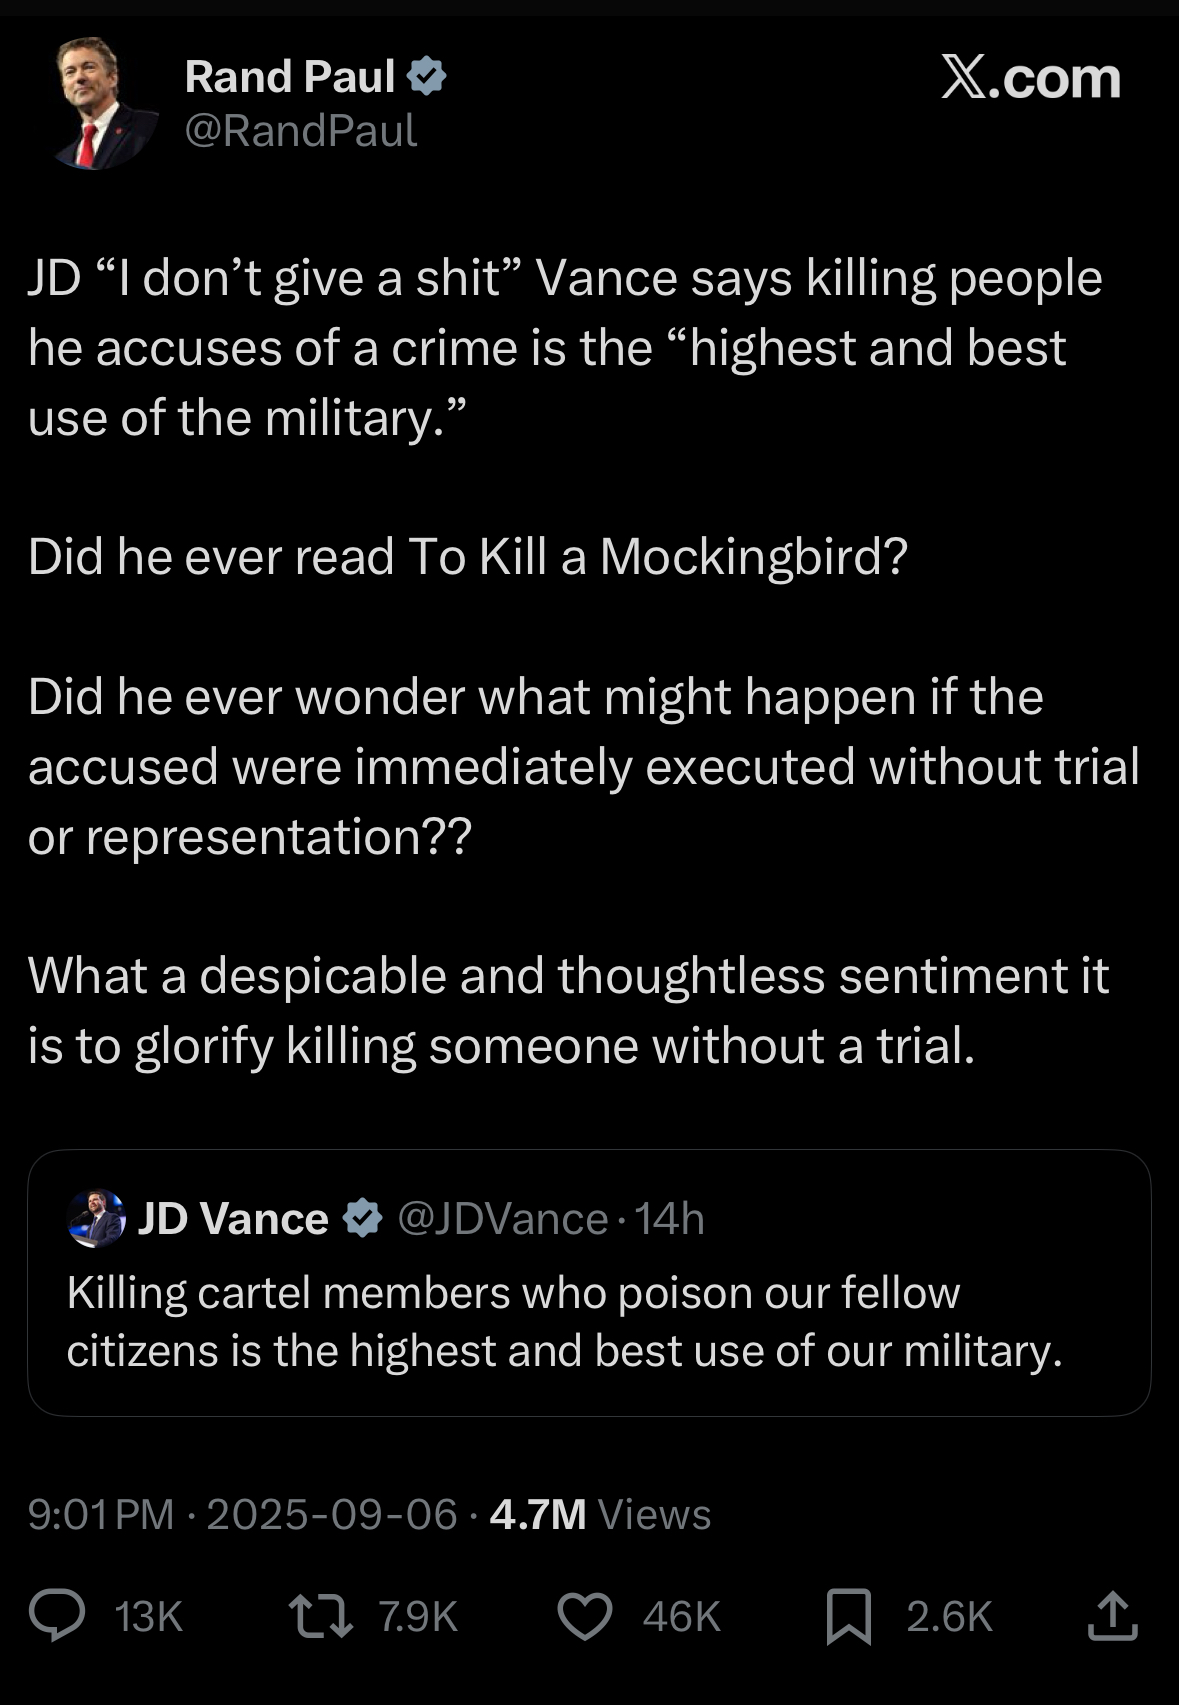Screen dimensions: 1179x1705
Task: Bookmark this post
Action: point(848,1617)
